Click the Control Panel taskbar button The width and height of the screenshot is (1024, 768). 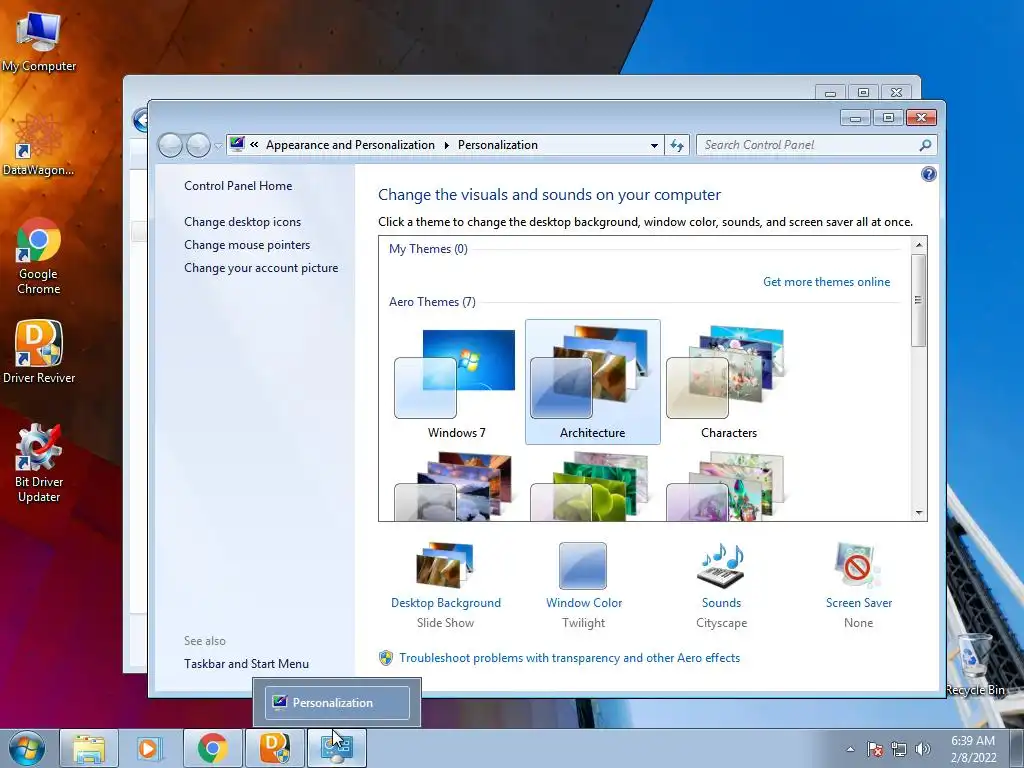[x=337, y=748]
